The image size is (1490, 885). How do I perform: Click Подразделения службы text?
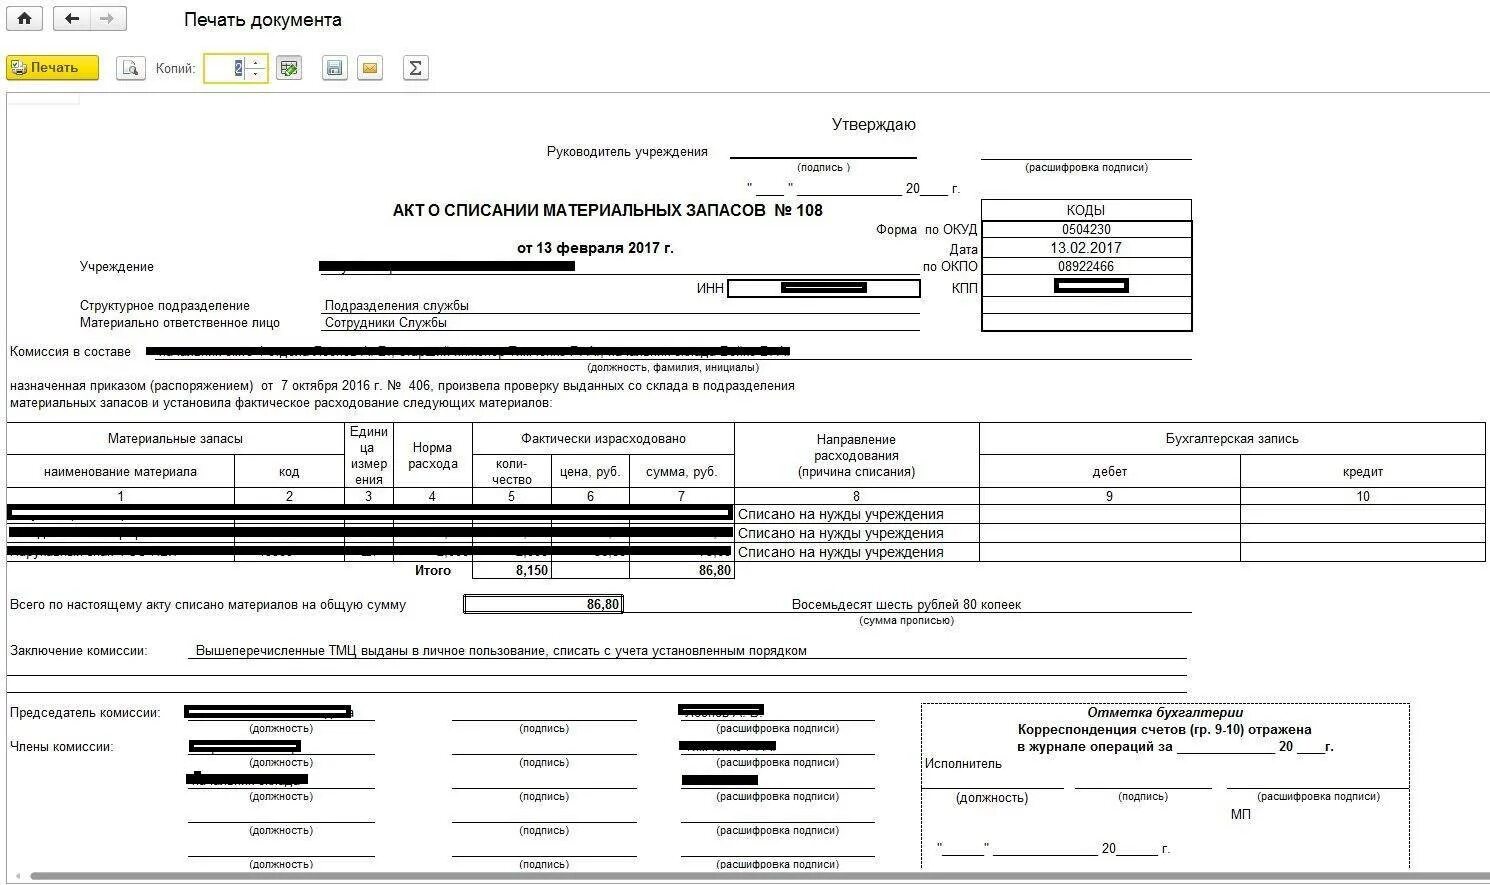pos(396,306)
